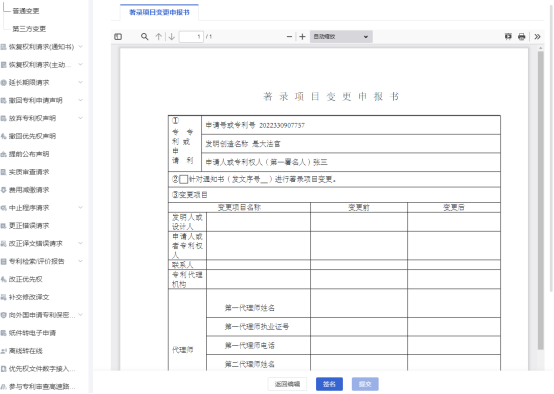This screenshot has width=554, height=394.
Task: Click the page number input field
Action: click(x=191, y=37)
